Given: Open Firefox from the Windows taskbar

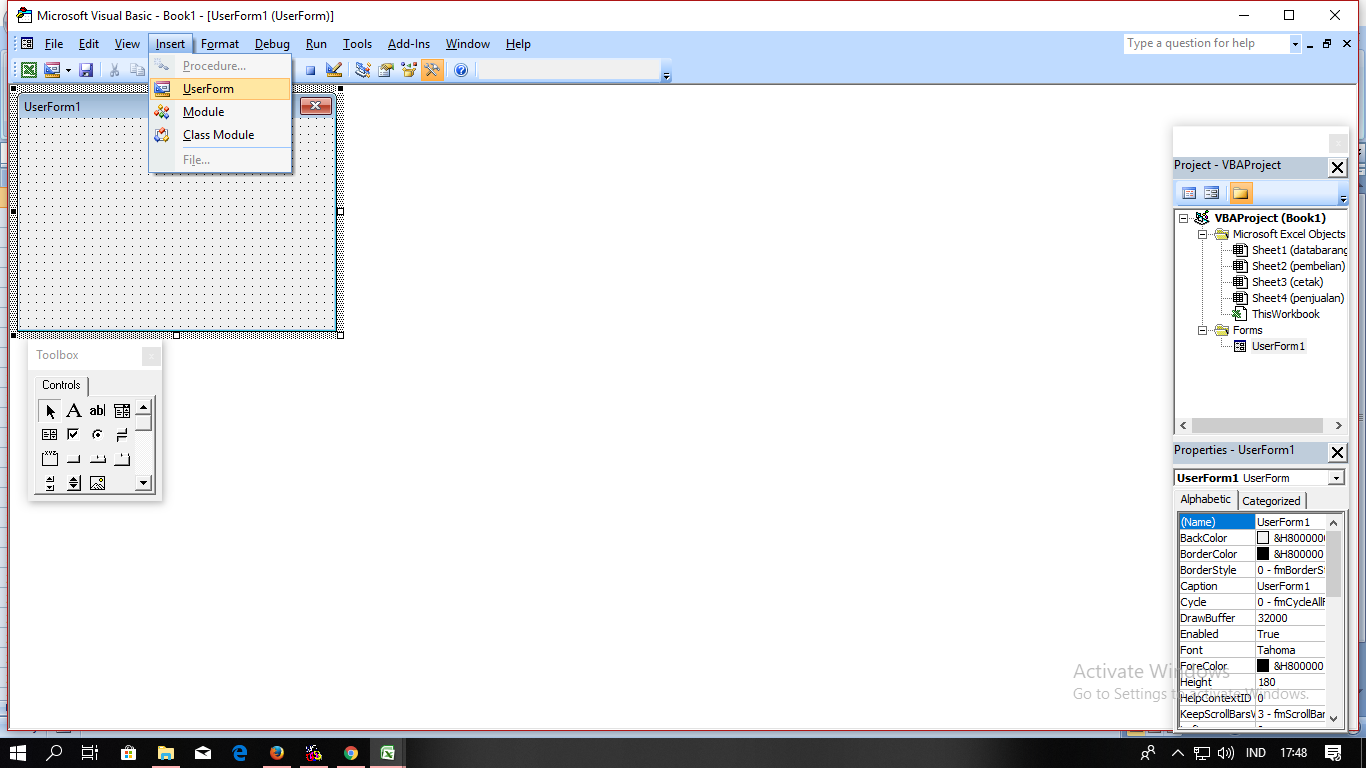Looking at the screenshot, I should pos(276,753).
